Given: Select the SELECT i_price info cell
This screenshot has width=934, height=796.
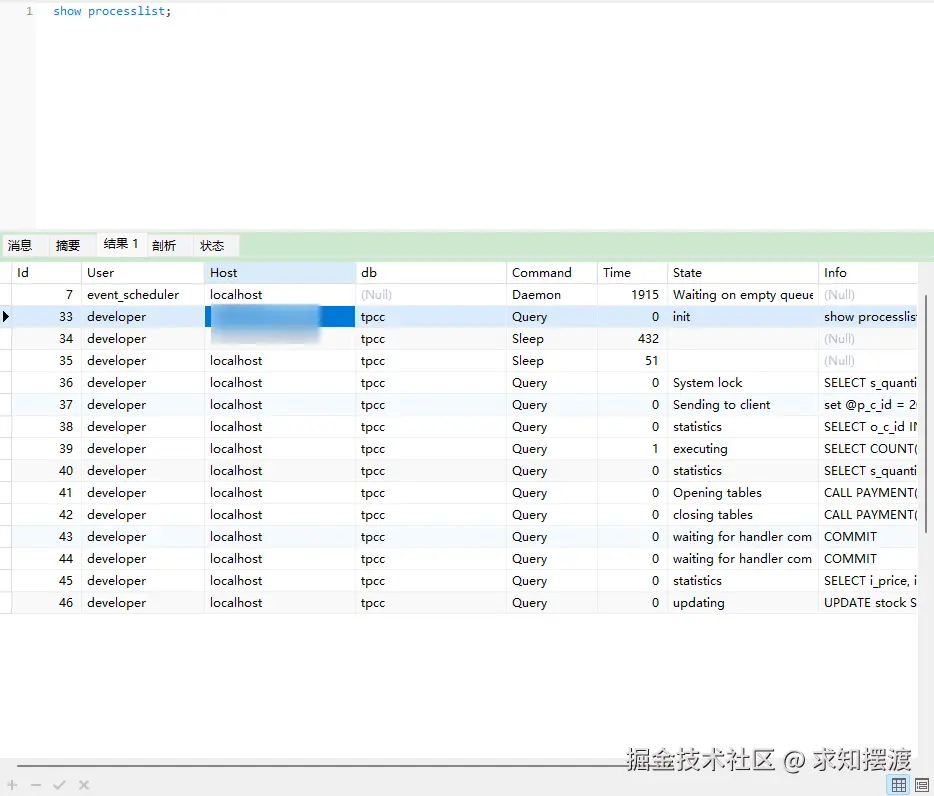Looking at the screenshot, I should coord(868,582).
